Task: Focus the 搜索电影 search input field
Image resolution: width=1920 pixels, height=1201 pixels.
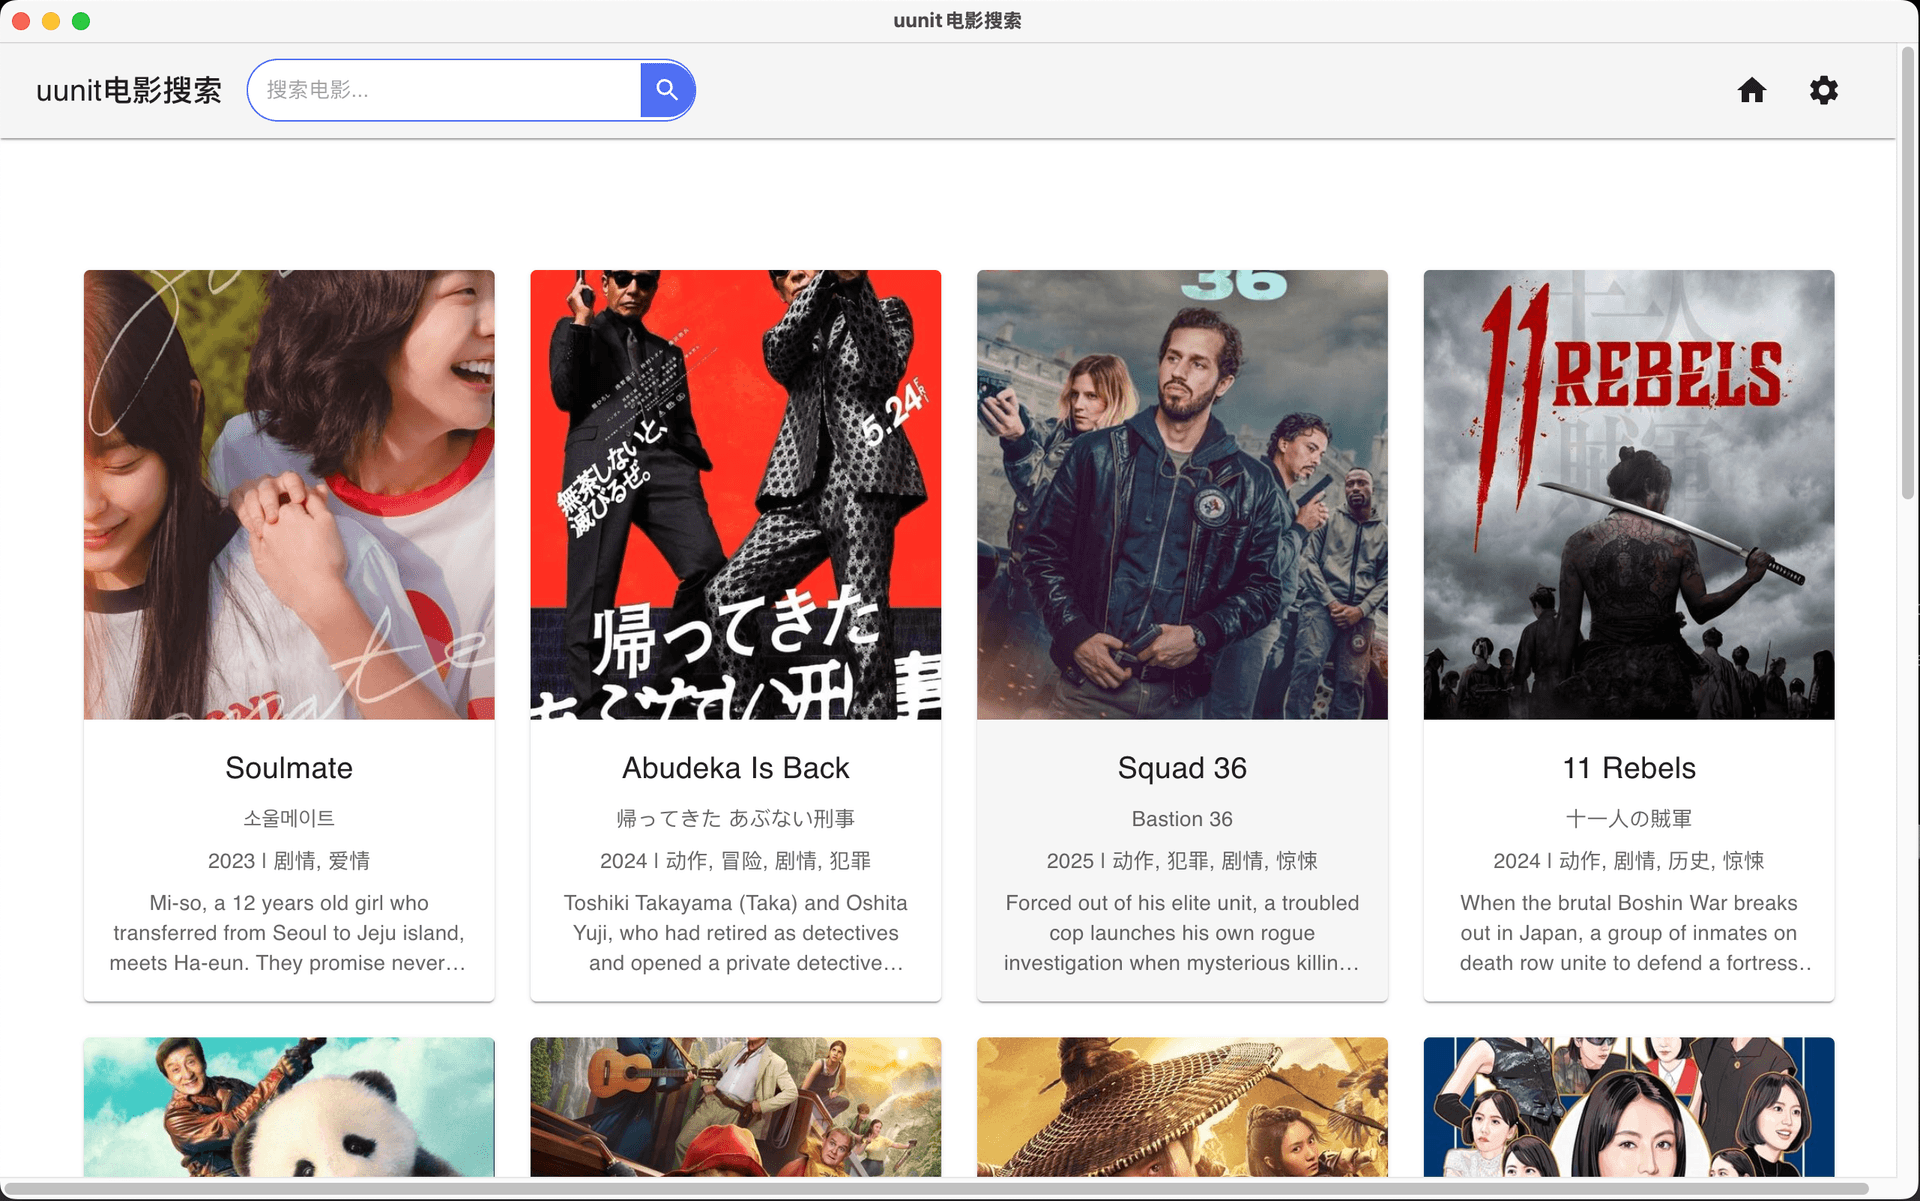Action: (445, 90)
